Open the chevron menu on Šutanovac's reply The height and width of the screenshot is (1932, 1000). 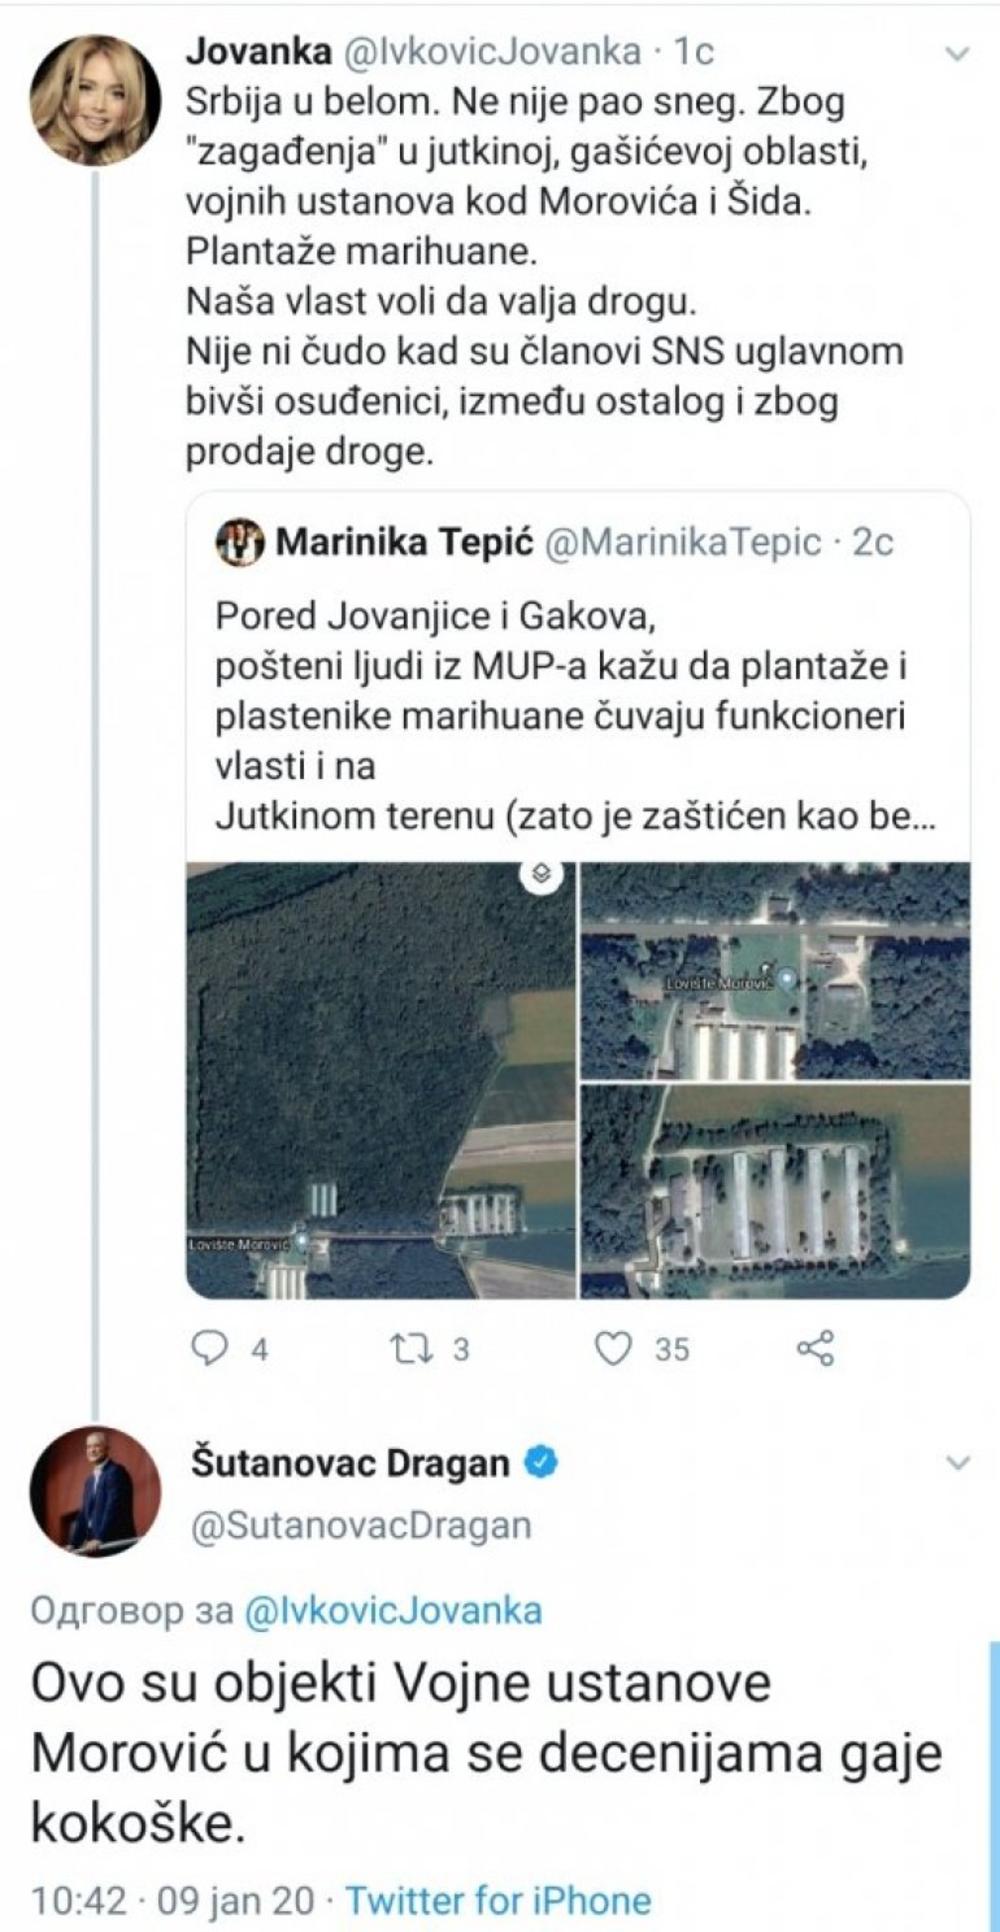click(x=957, y=1464)
